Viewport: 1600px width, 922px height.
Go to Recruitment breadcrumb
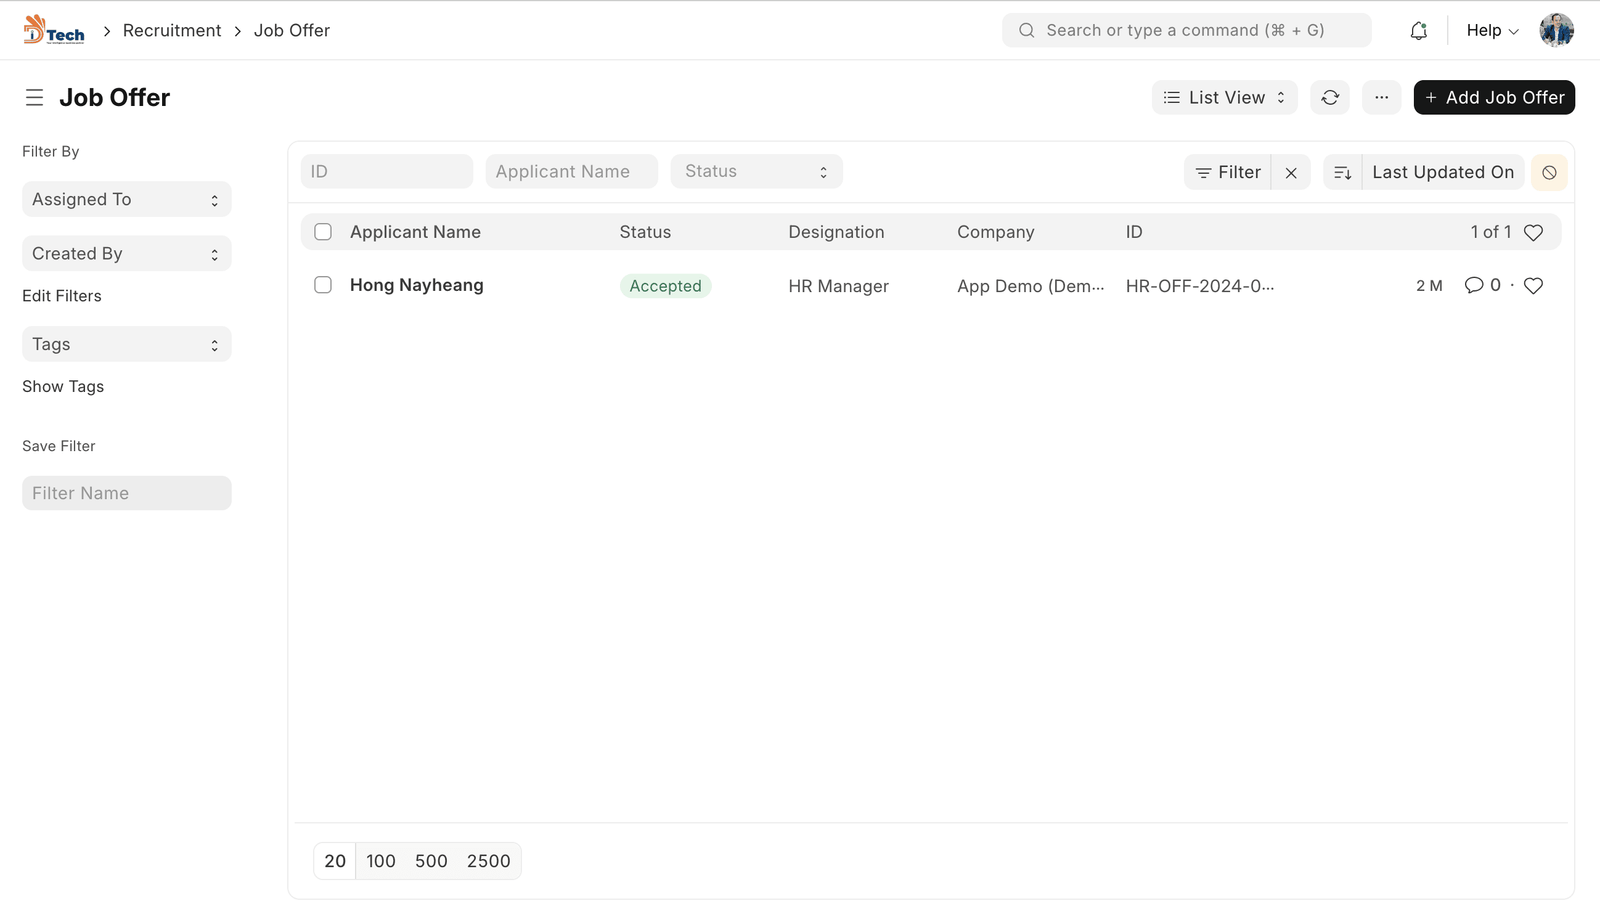[172, 30]
